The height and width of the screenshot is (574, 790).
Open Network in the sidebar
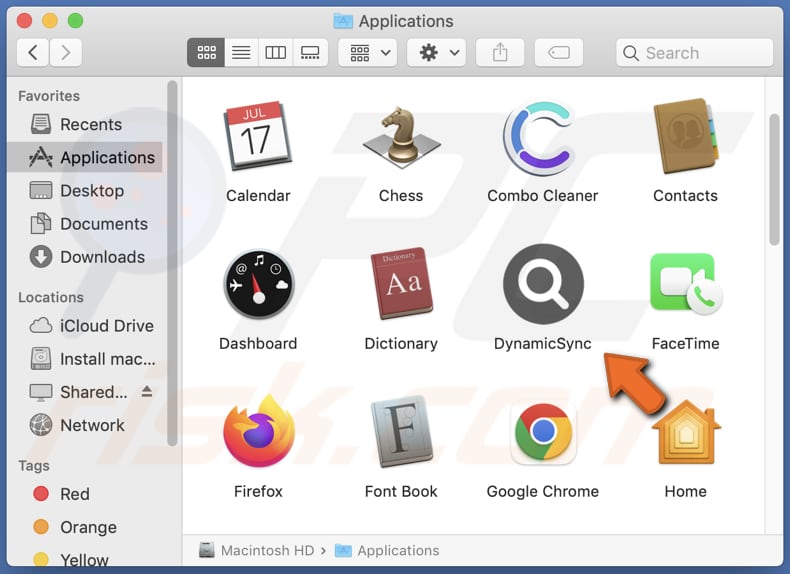pyautogui.click(x=86, y=425)
